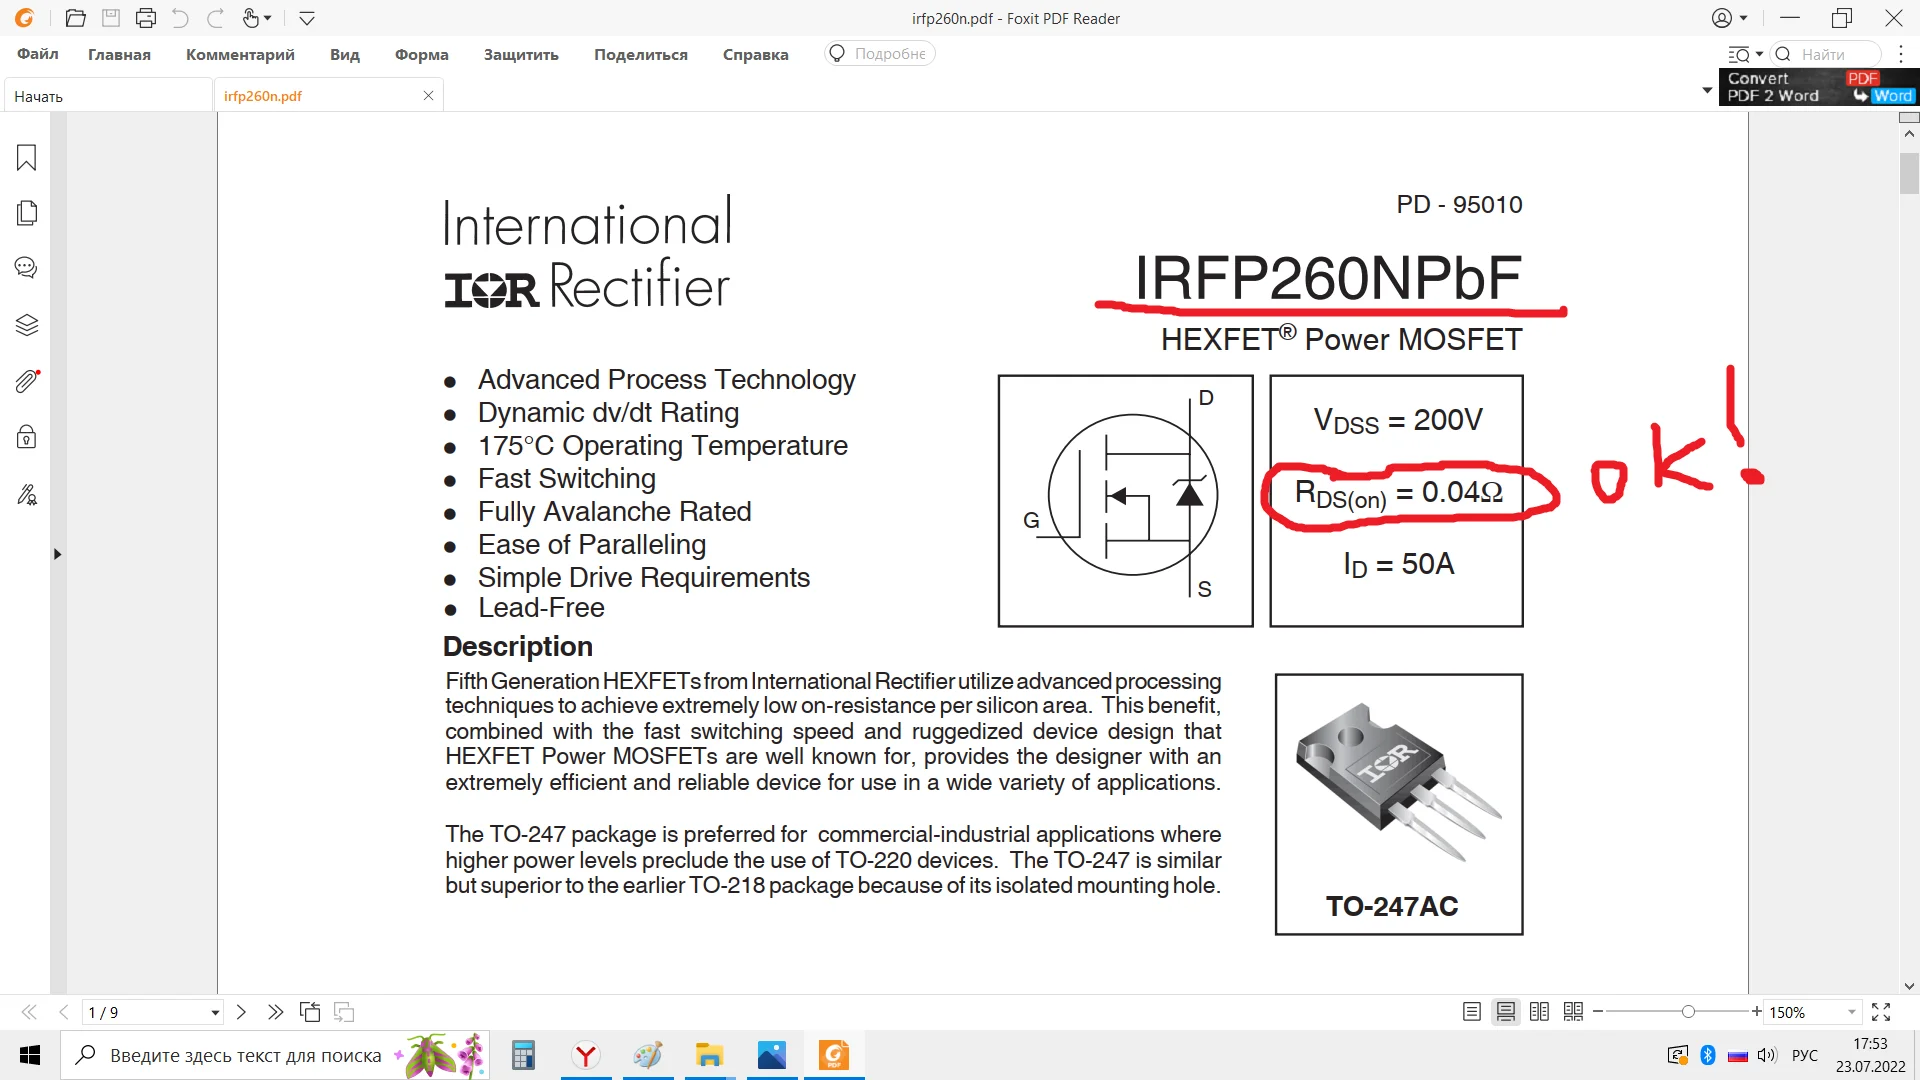Expand the left navigation panel arrow
This screenshot has width=1920, height=1080.
[x=57, y=554]
